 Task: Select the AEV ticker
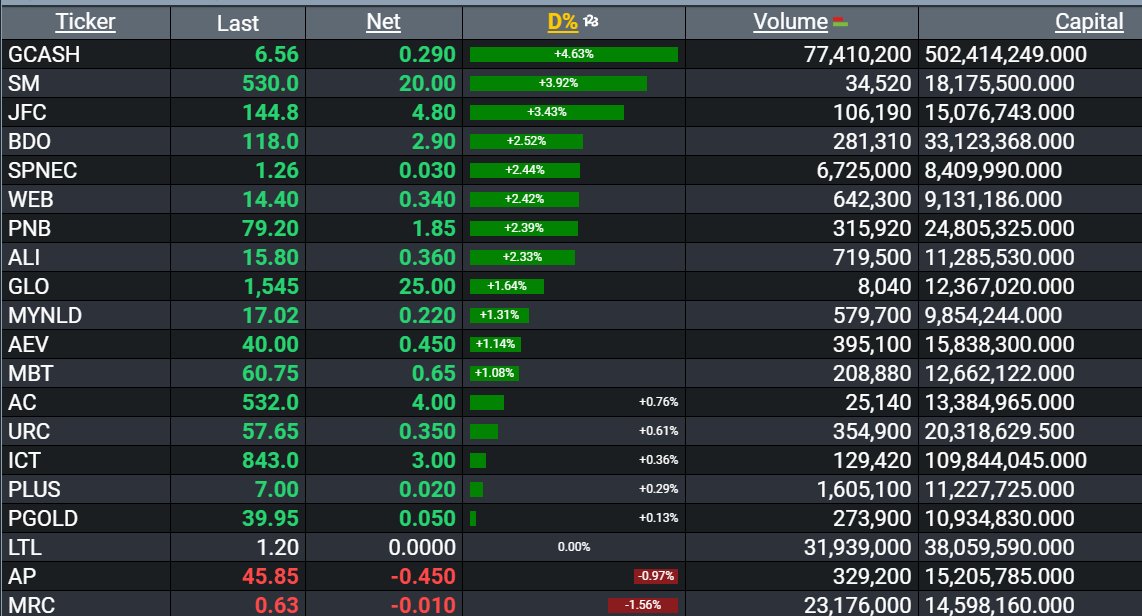(28, 344)
